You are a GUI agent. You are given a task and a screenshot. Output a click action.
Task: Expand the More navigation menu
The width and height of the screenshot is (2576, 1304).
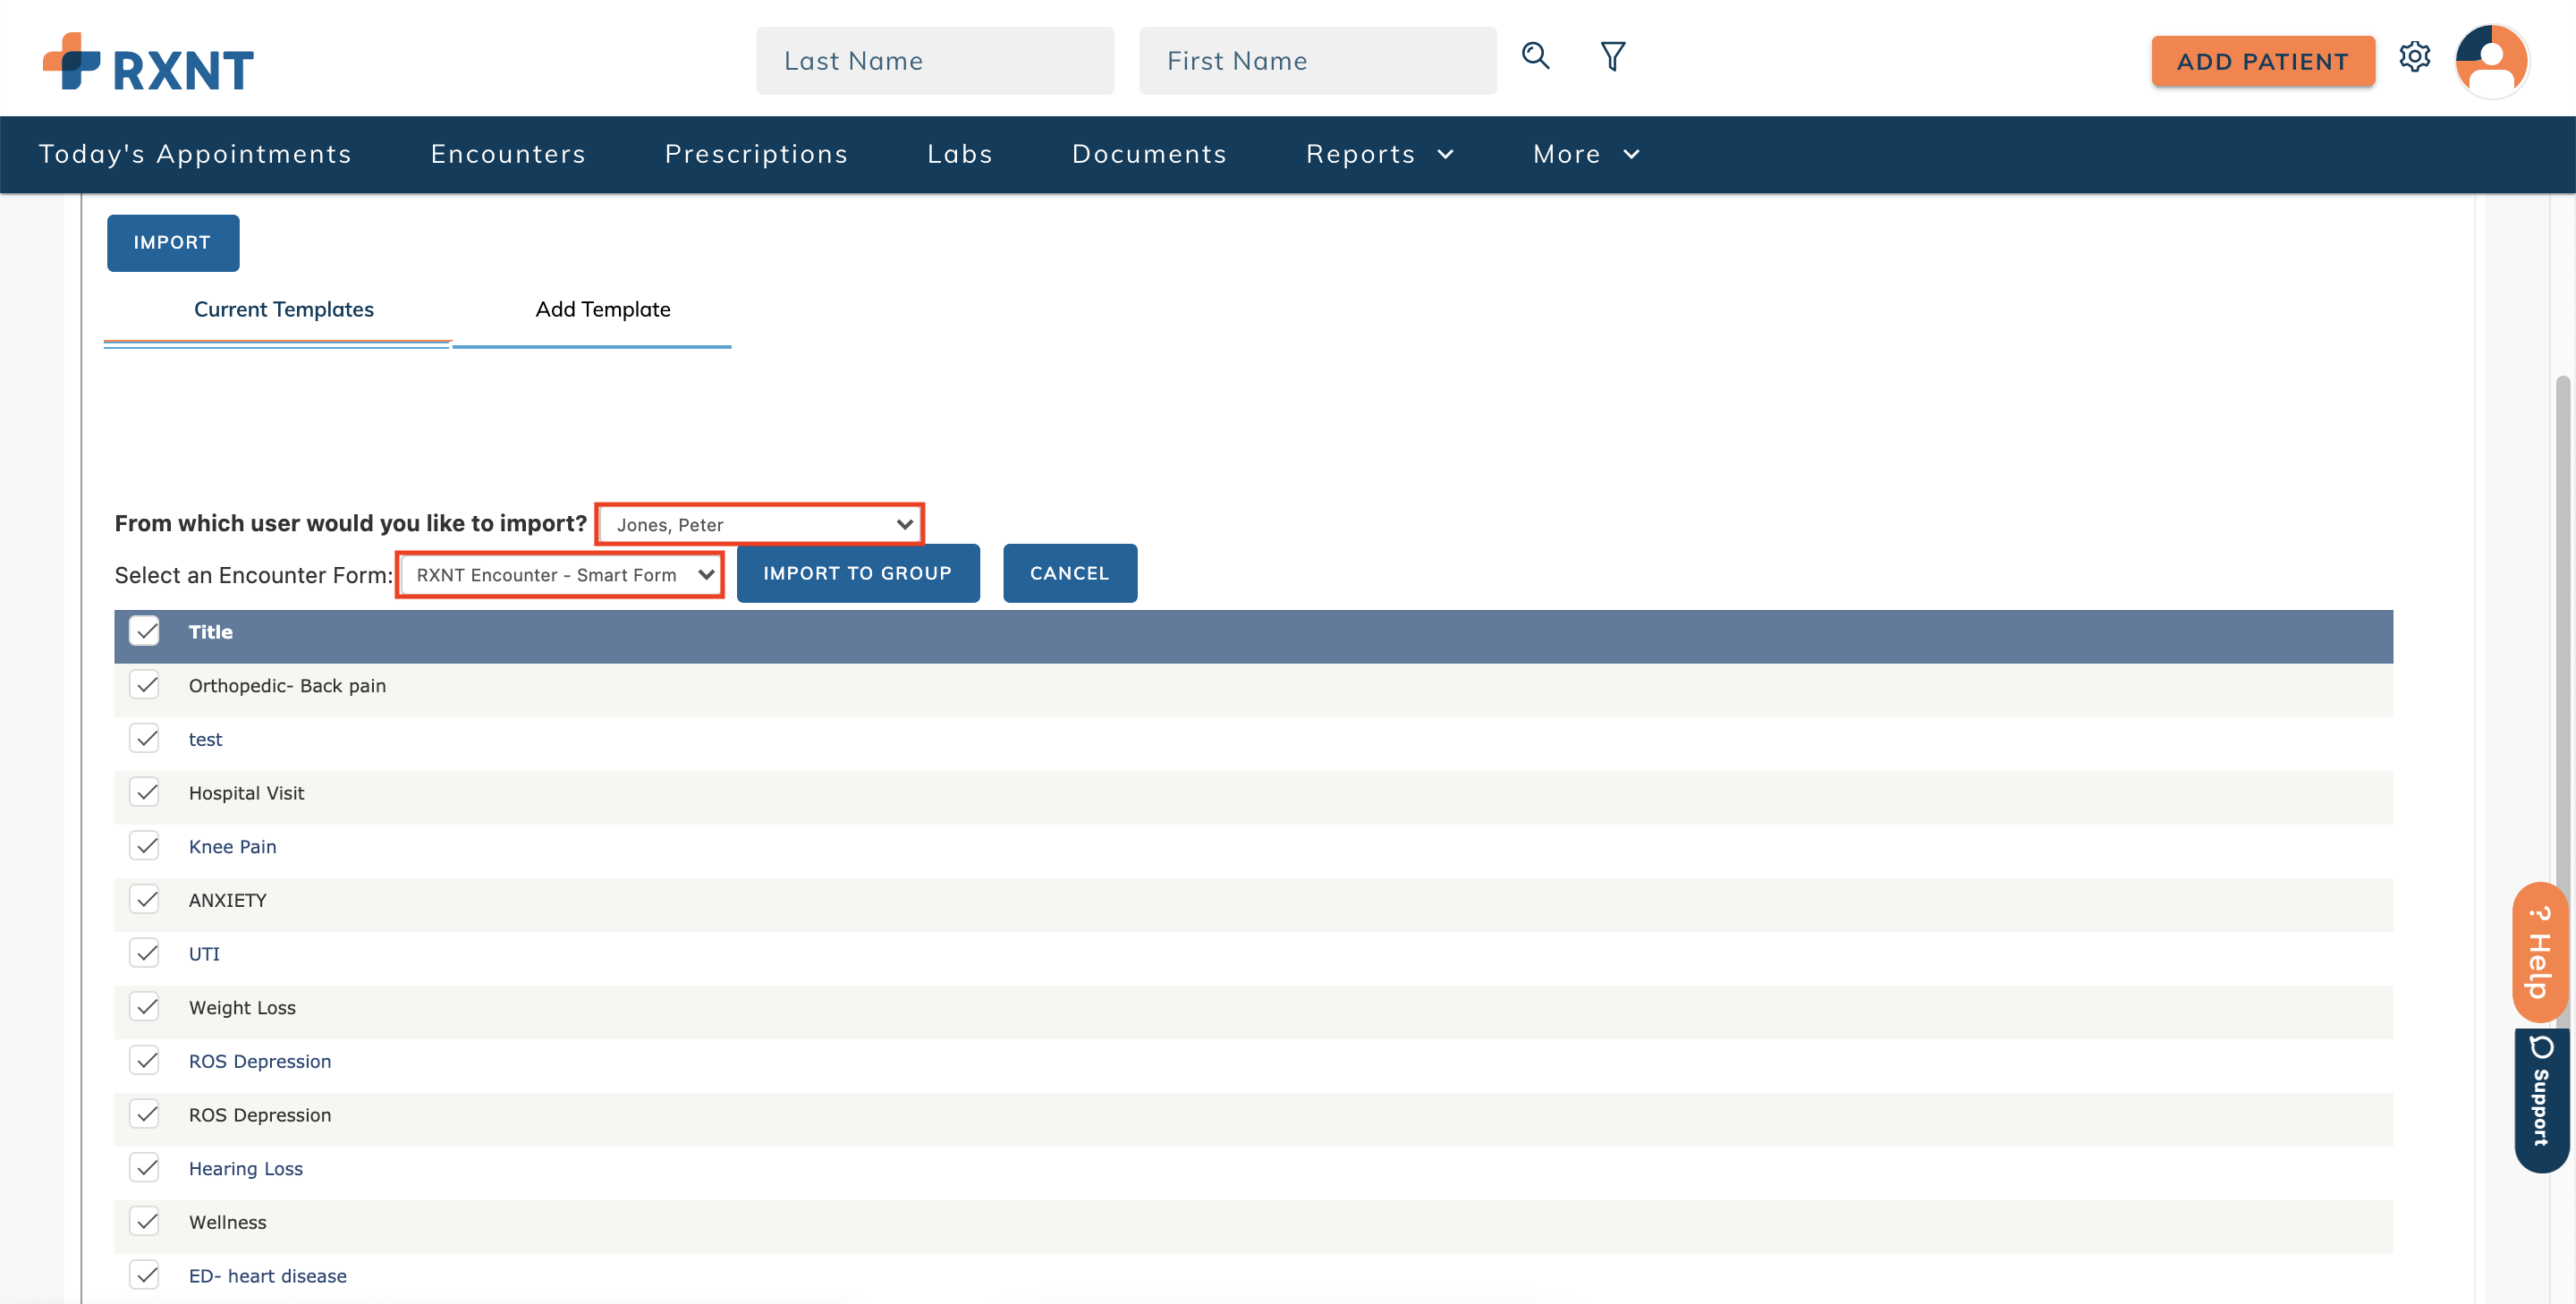coord(1585,154)
